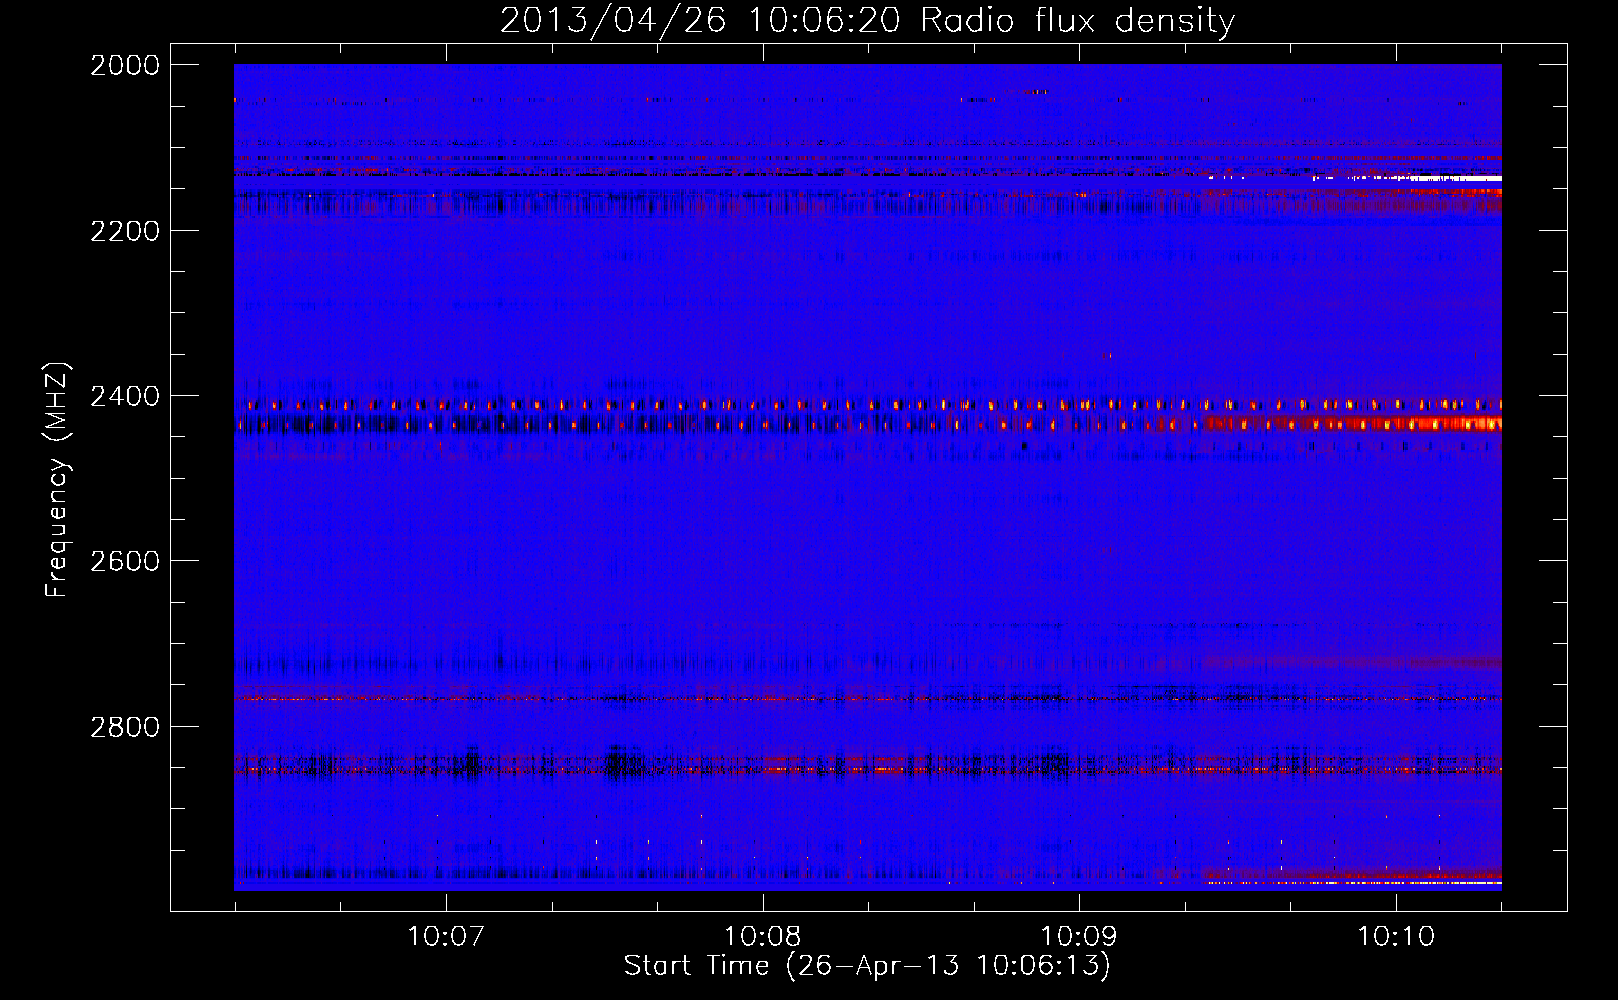
Task: Select the 2200 frequency tick label
Action: click(125, 231)
